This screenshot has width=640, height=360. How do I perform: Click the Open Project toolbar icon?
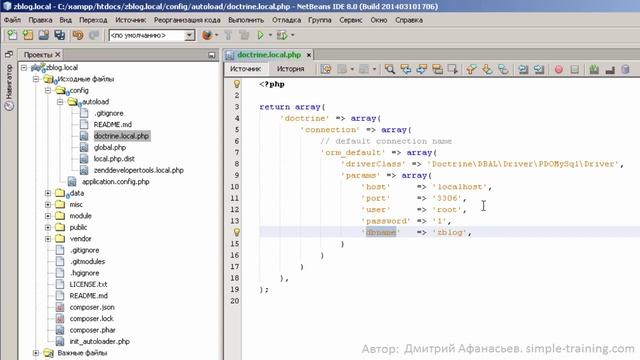coord(44,36)
